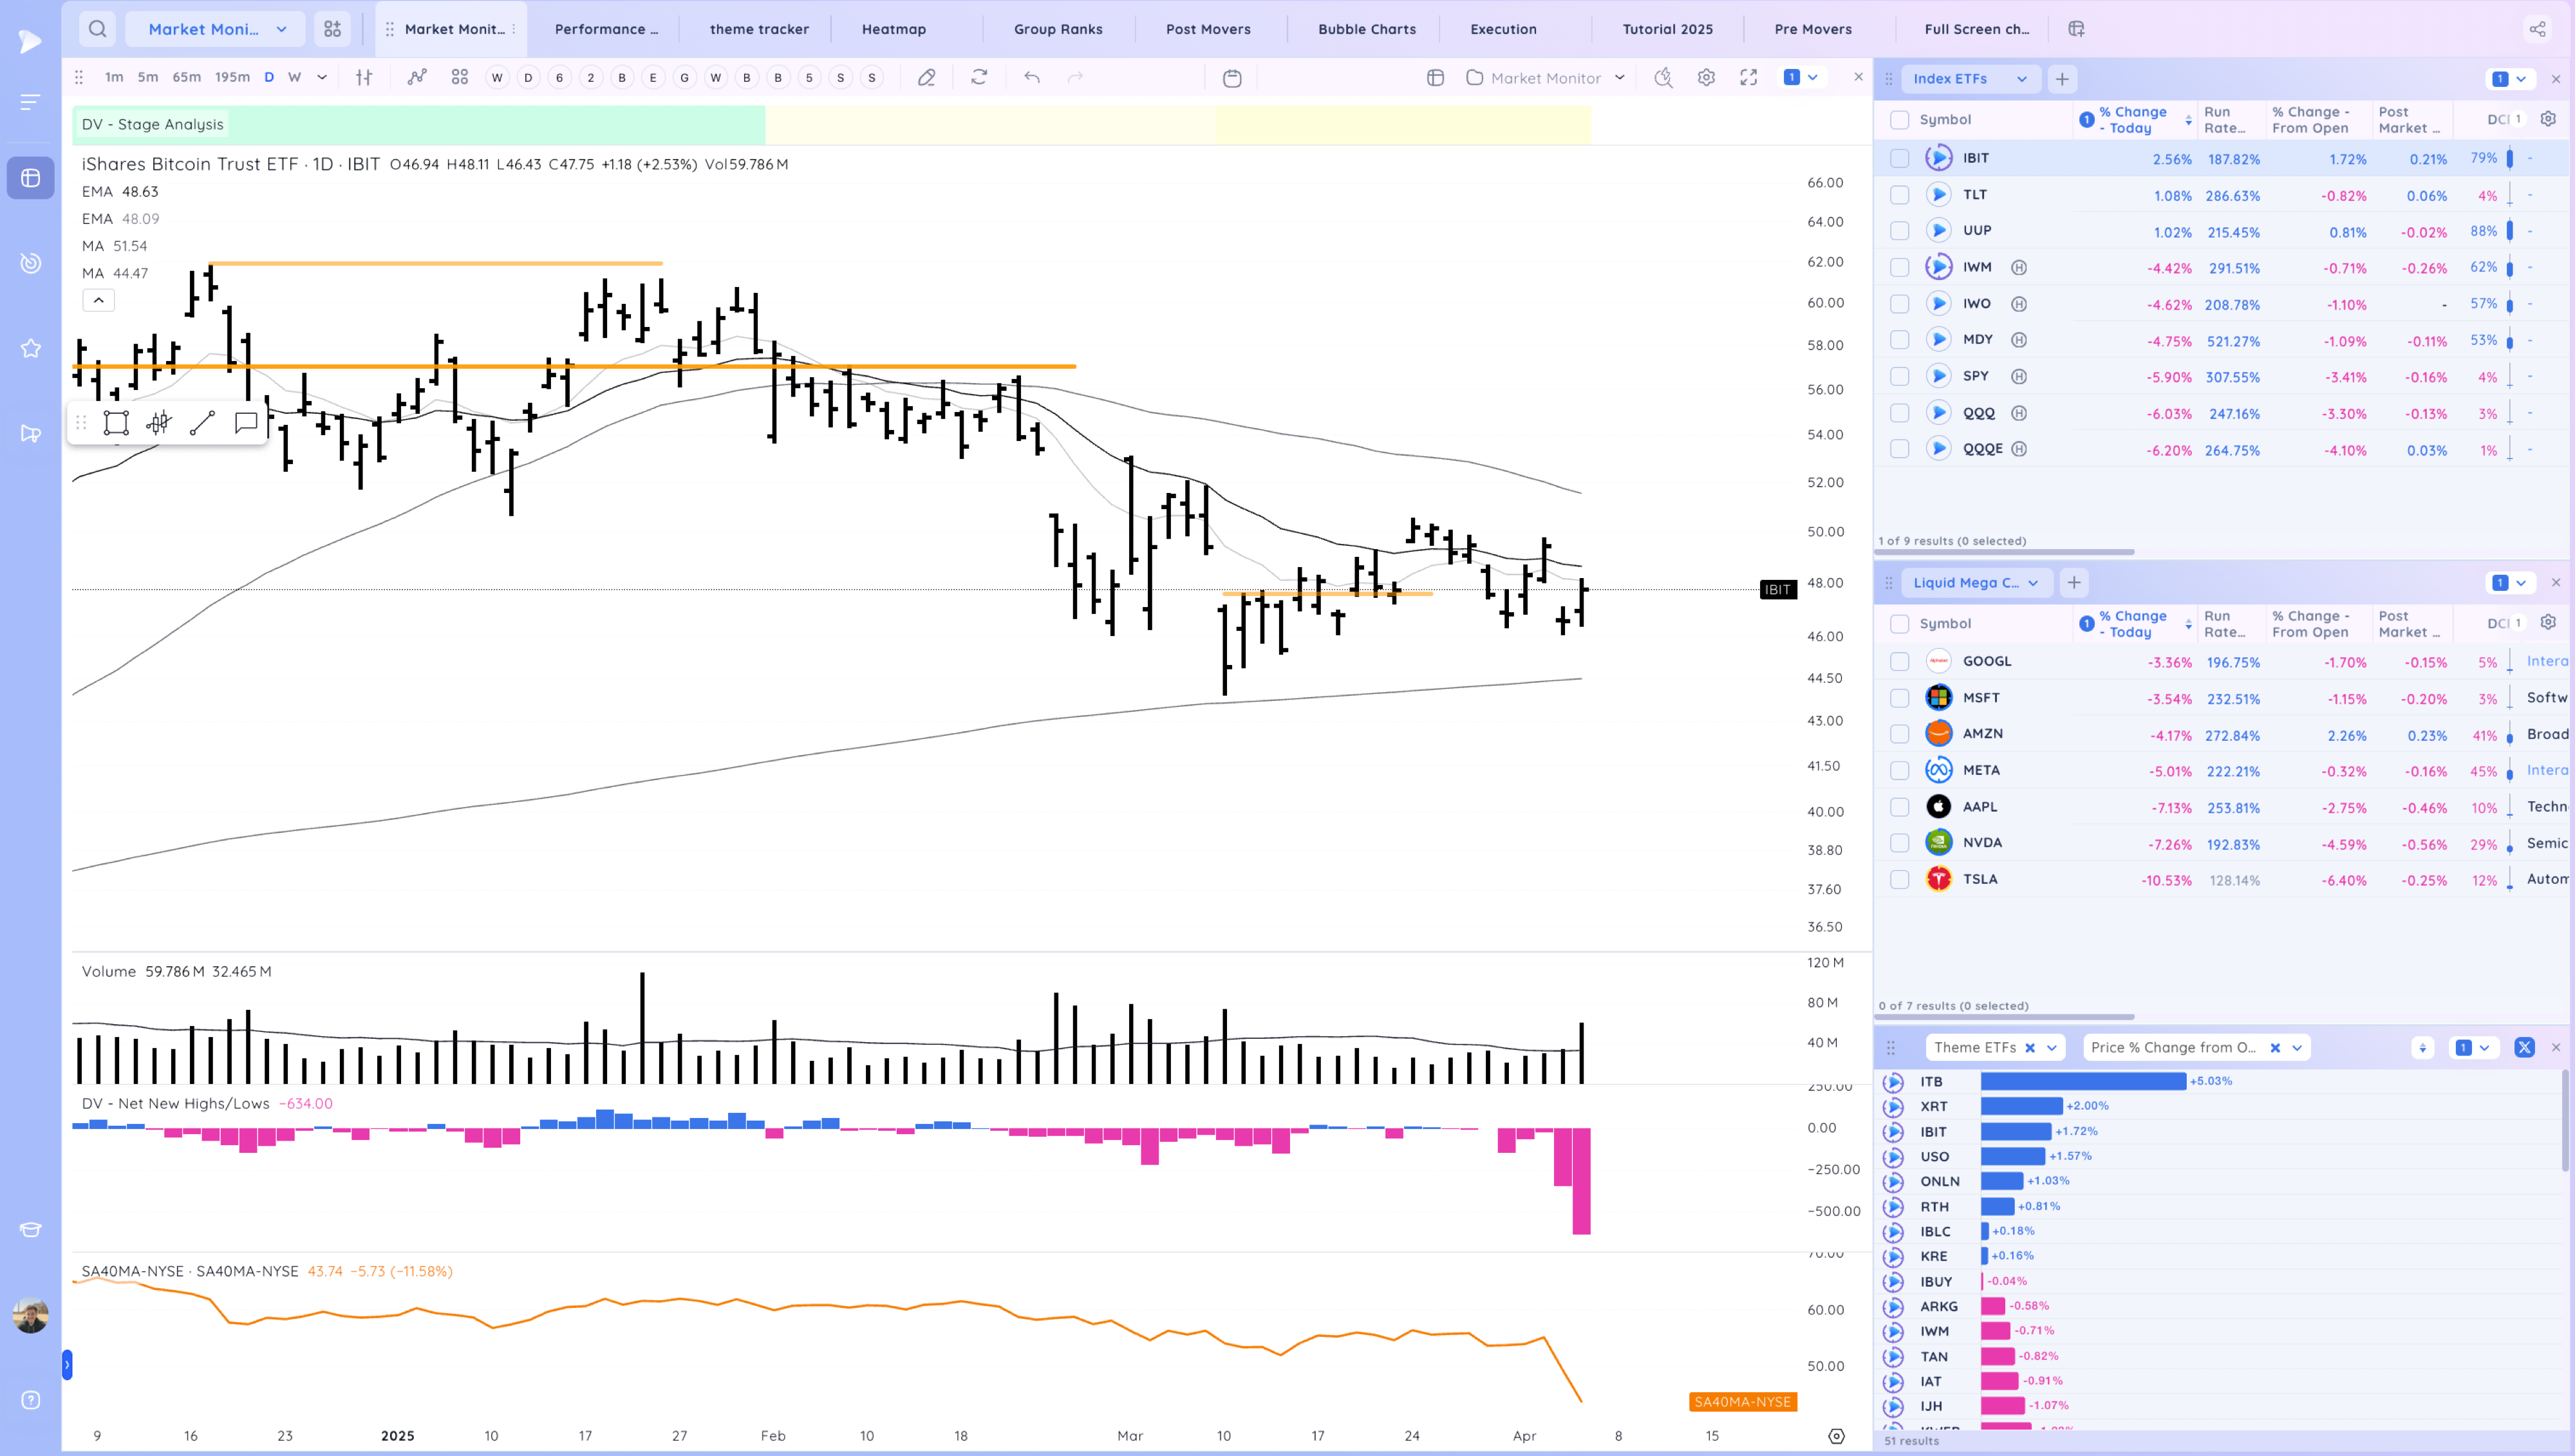Click the X export icon in Theme ETFs panel

2524,1048
